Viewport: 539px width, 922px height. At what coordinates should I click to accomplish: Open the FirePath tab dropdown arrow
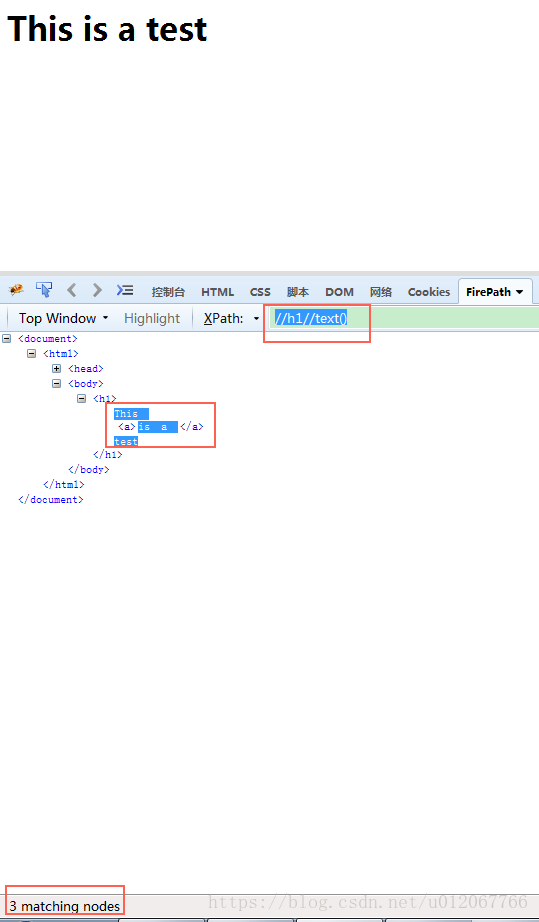tap(519, 292)
